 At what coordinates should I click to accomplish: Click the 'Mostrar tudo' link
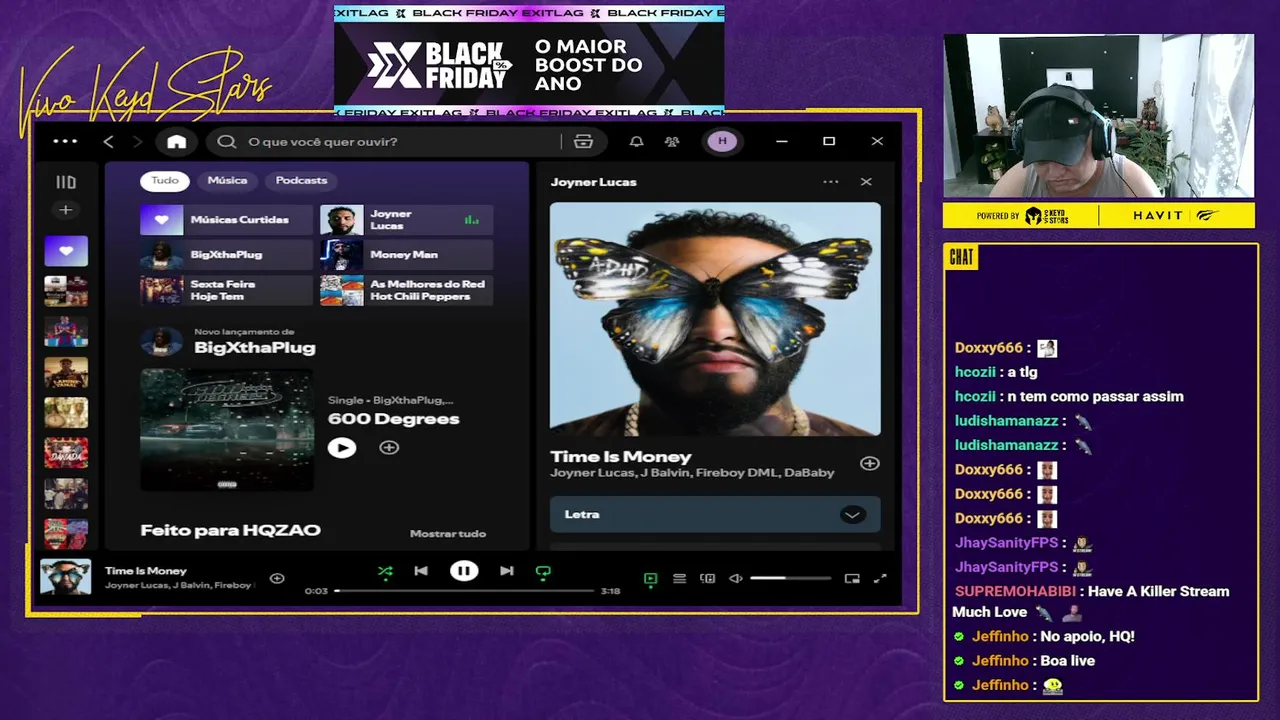[448, 533]
